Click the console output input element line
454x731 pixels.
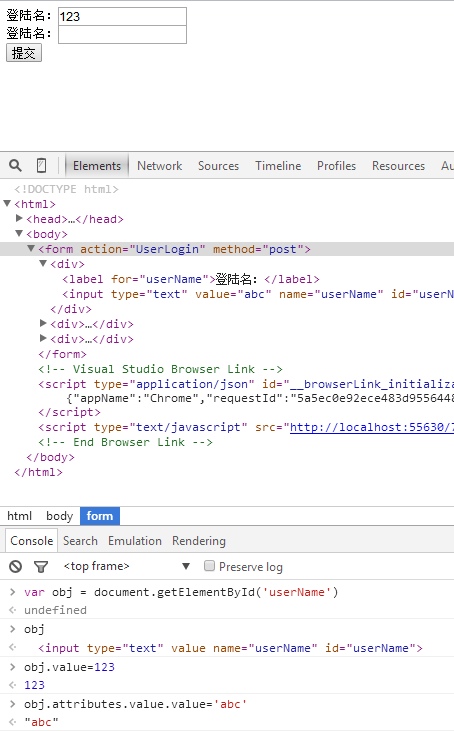click(x=230, y=648)
